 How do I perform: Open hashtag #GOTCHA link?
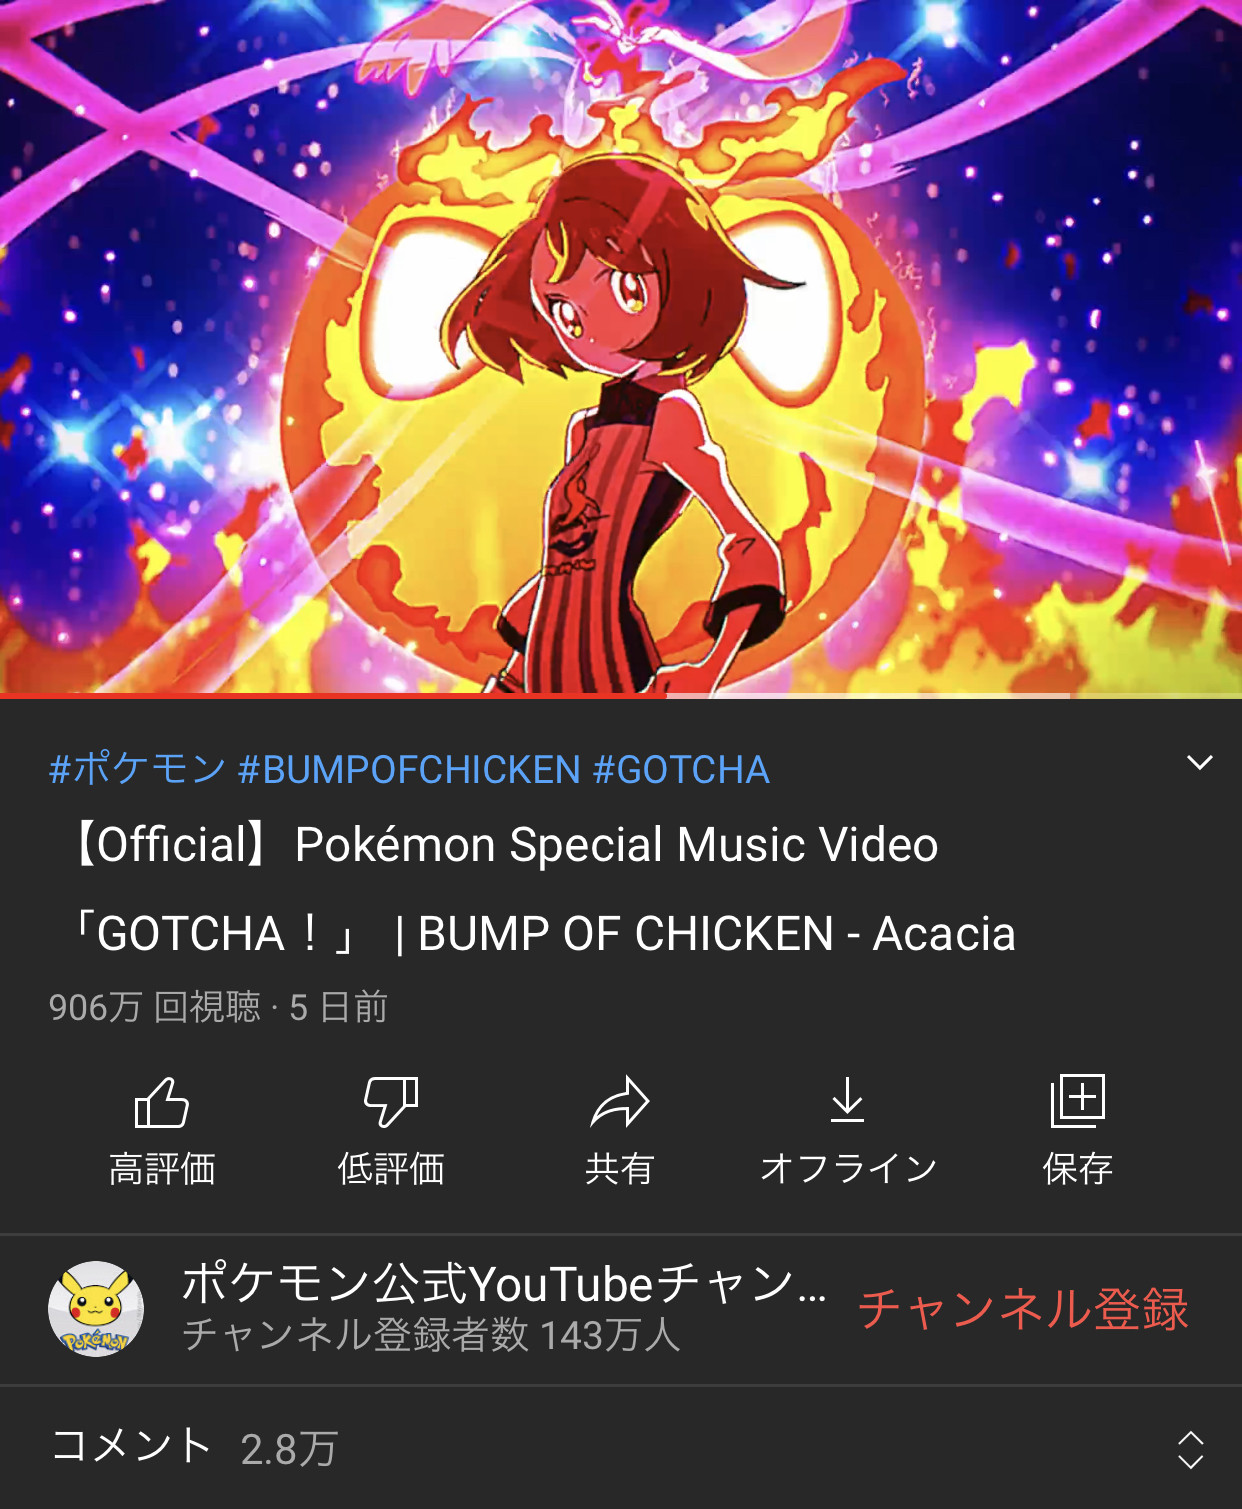pos(681,769)
